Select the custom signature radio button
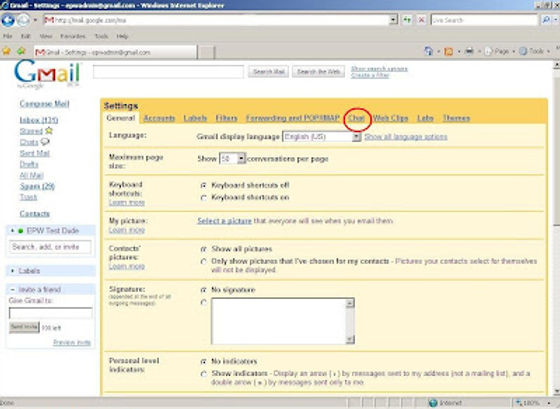The height and width of the screenshot is (409, 560). coord(204,303)
